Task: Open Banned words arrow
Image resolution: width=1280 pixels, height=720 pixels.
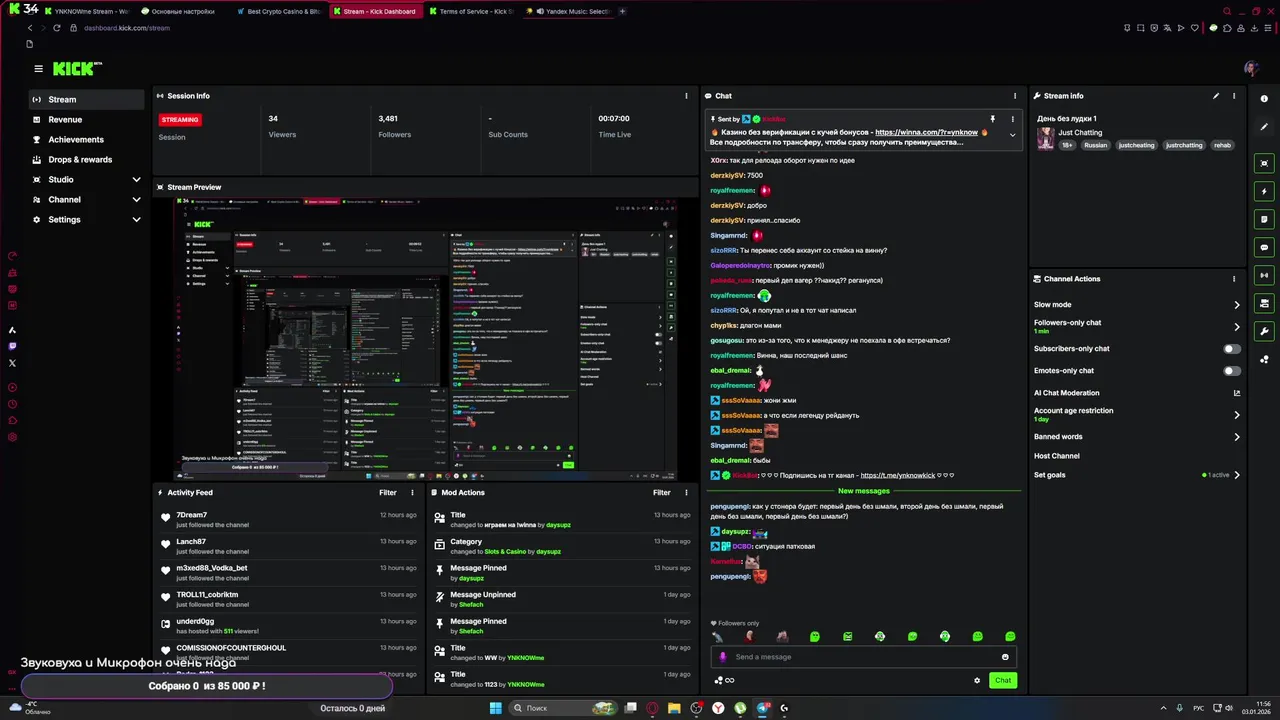Action: (1237, 437)
